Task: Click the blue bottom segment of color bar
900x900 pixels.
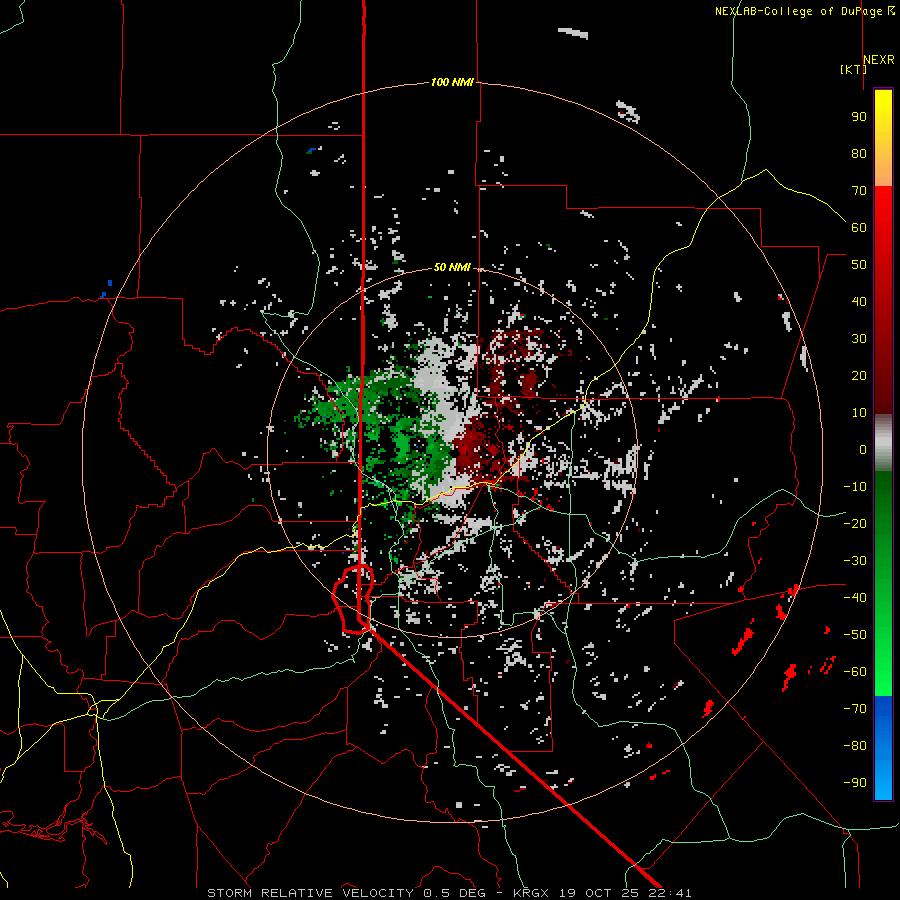Action: tap(883, 748)
